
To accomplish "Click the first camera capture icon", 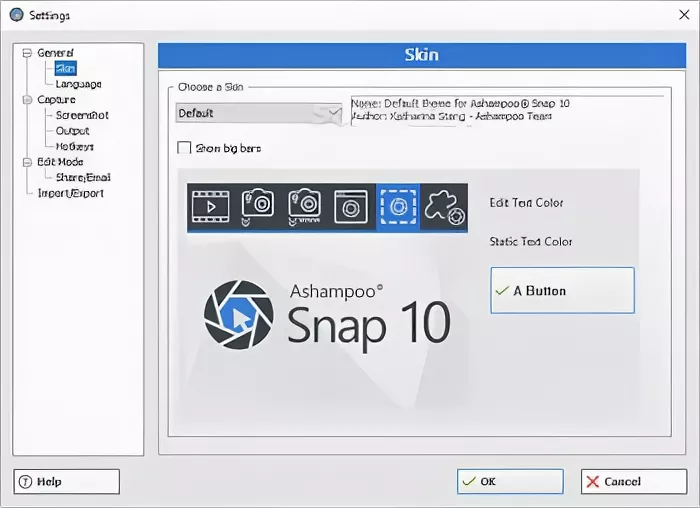I will [x=257, y=205].
